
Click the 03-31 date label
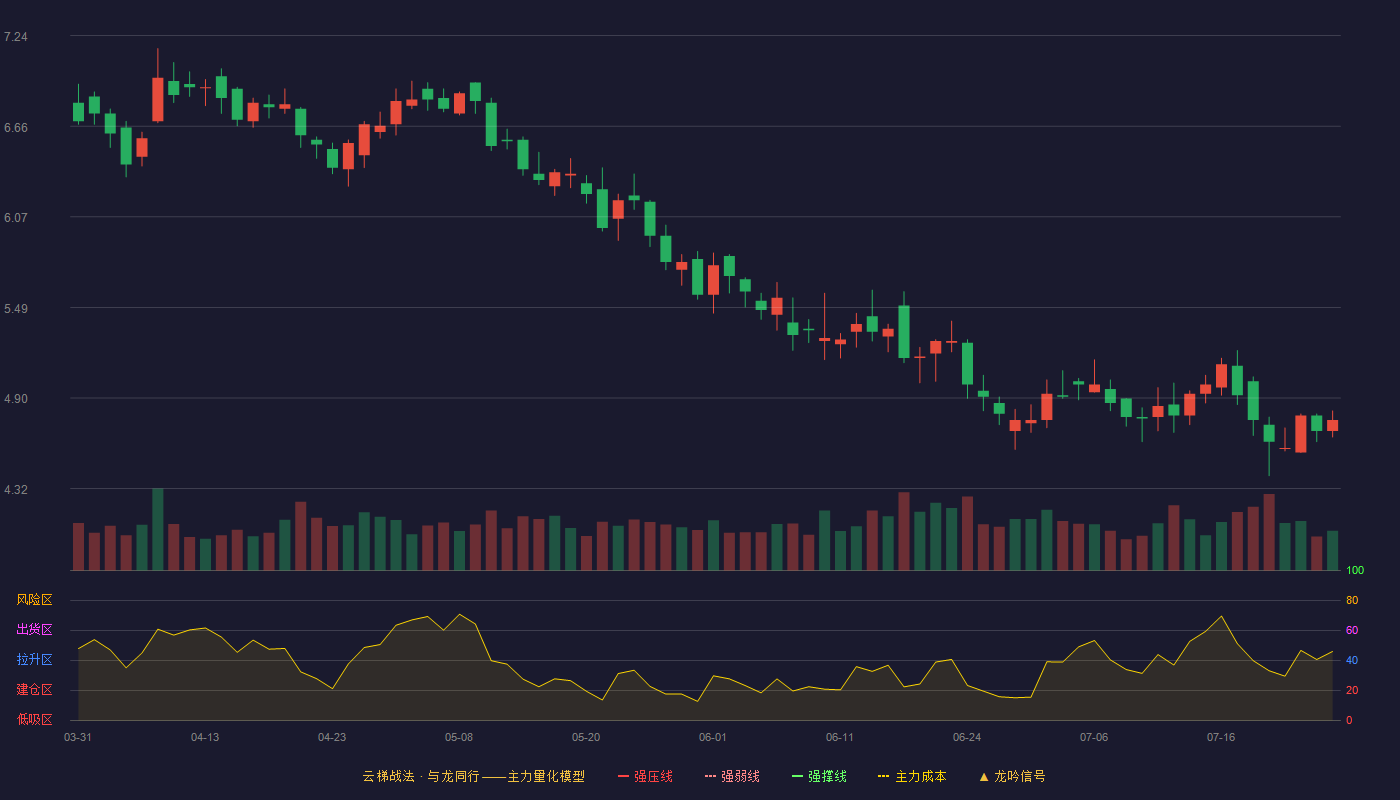point(78,737)
